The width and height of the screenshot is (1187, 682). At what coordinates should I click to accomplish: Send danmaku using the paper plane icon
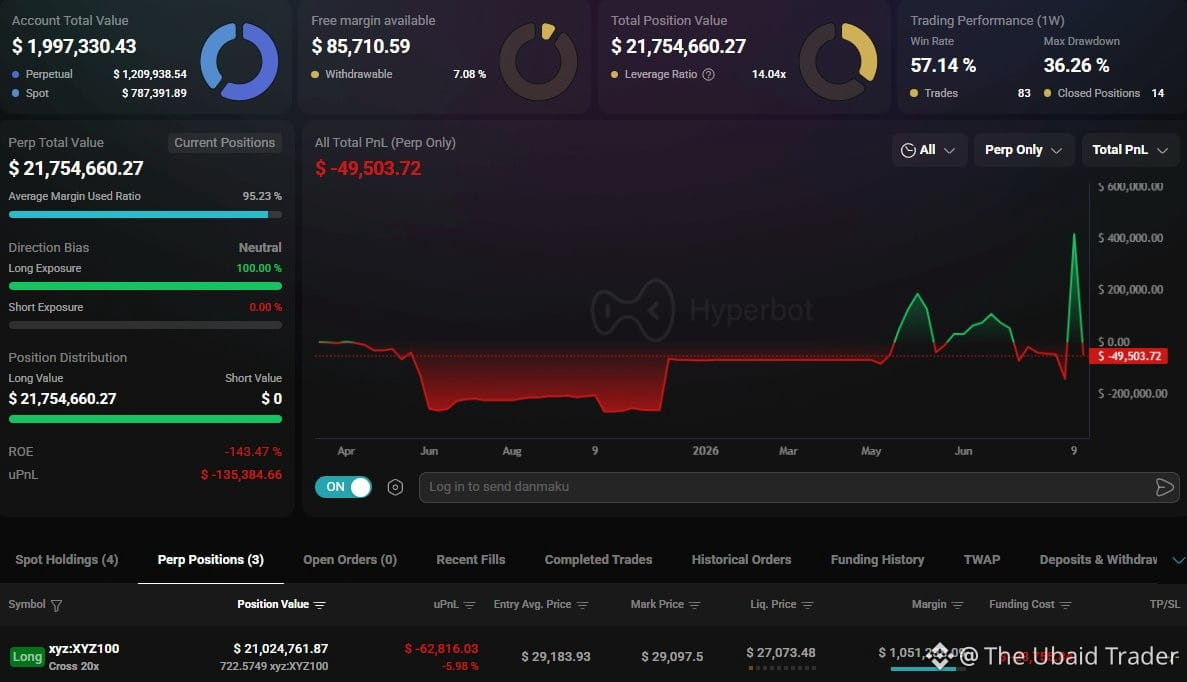coord(1164,487)
